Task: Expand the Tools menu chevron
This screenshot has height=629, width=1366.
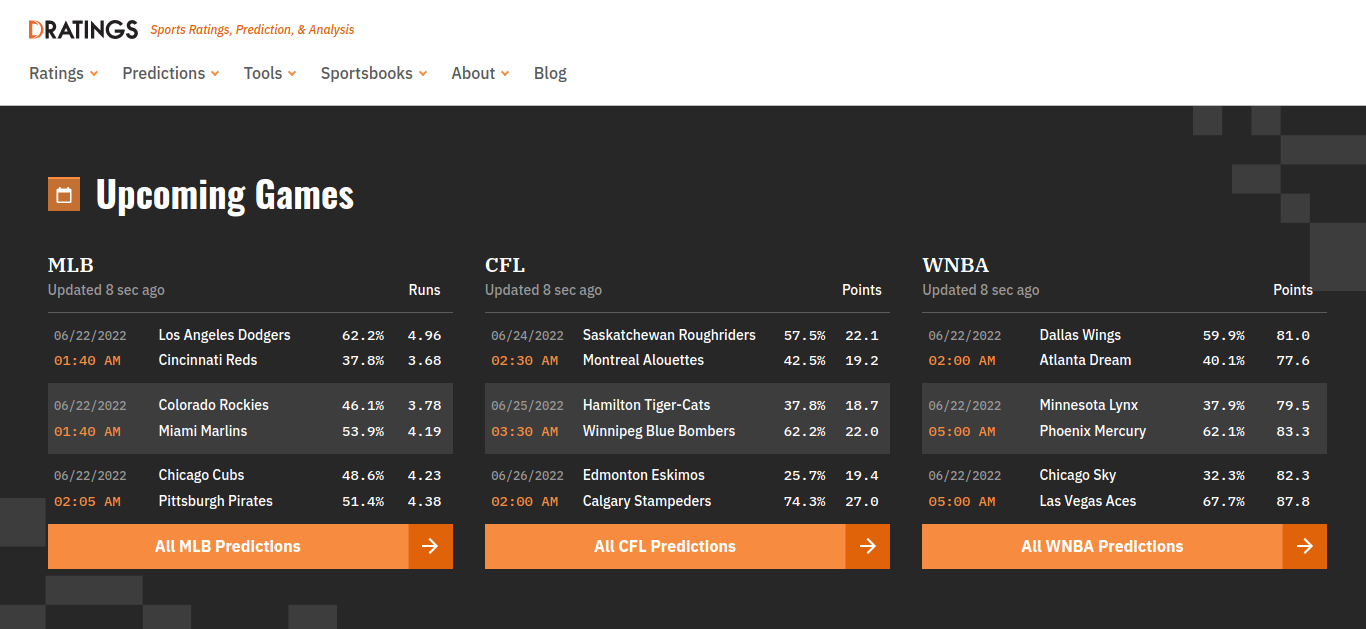Action: click(292, 73)
